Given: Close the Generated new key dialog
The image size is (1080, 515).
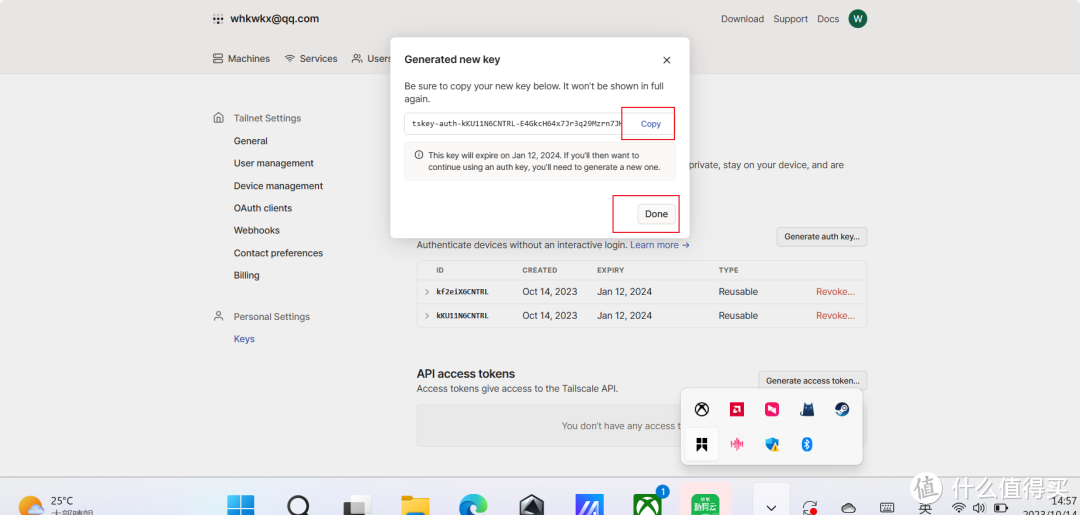Looking at the screenshot, I should pos(667,60).
